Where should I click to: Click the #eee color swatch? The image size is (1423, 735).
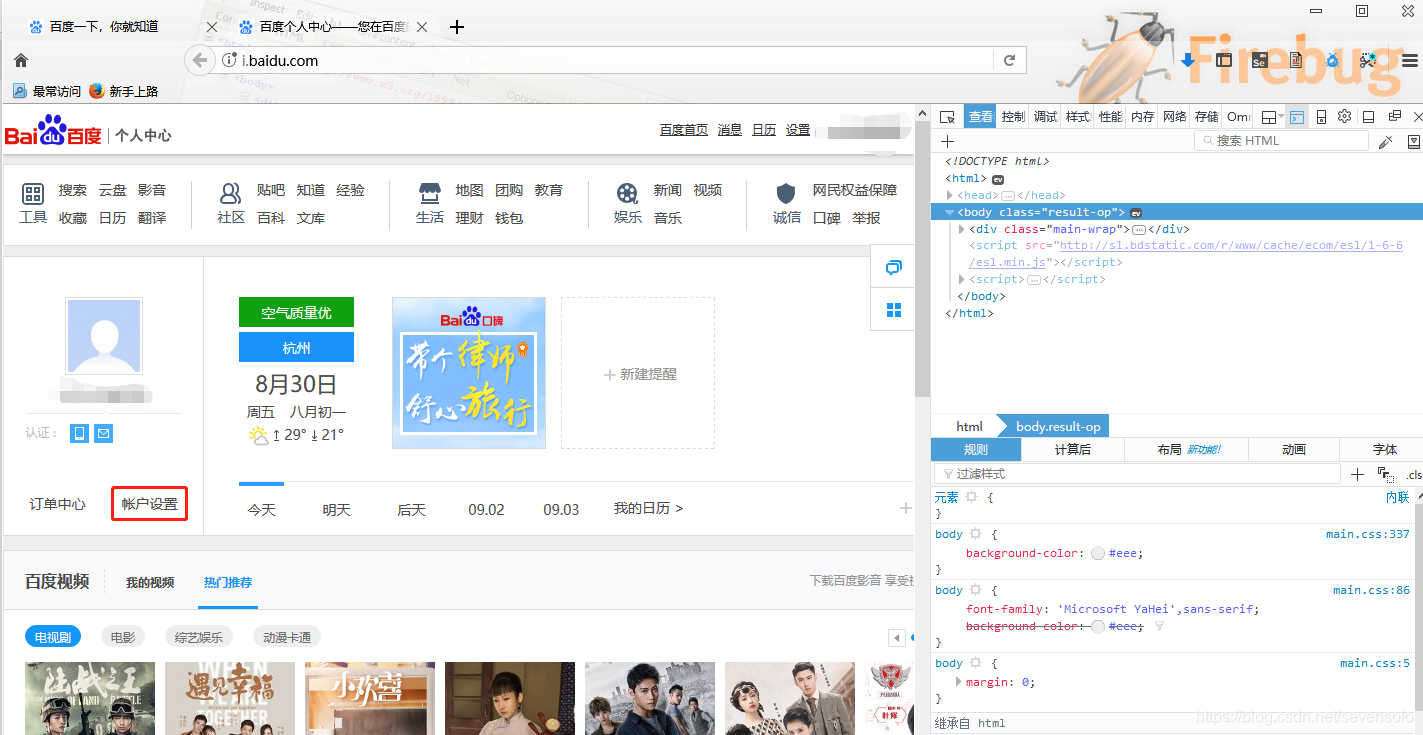(1097, 553)
